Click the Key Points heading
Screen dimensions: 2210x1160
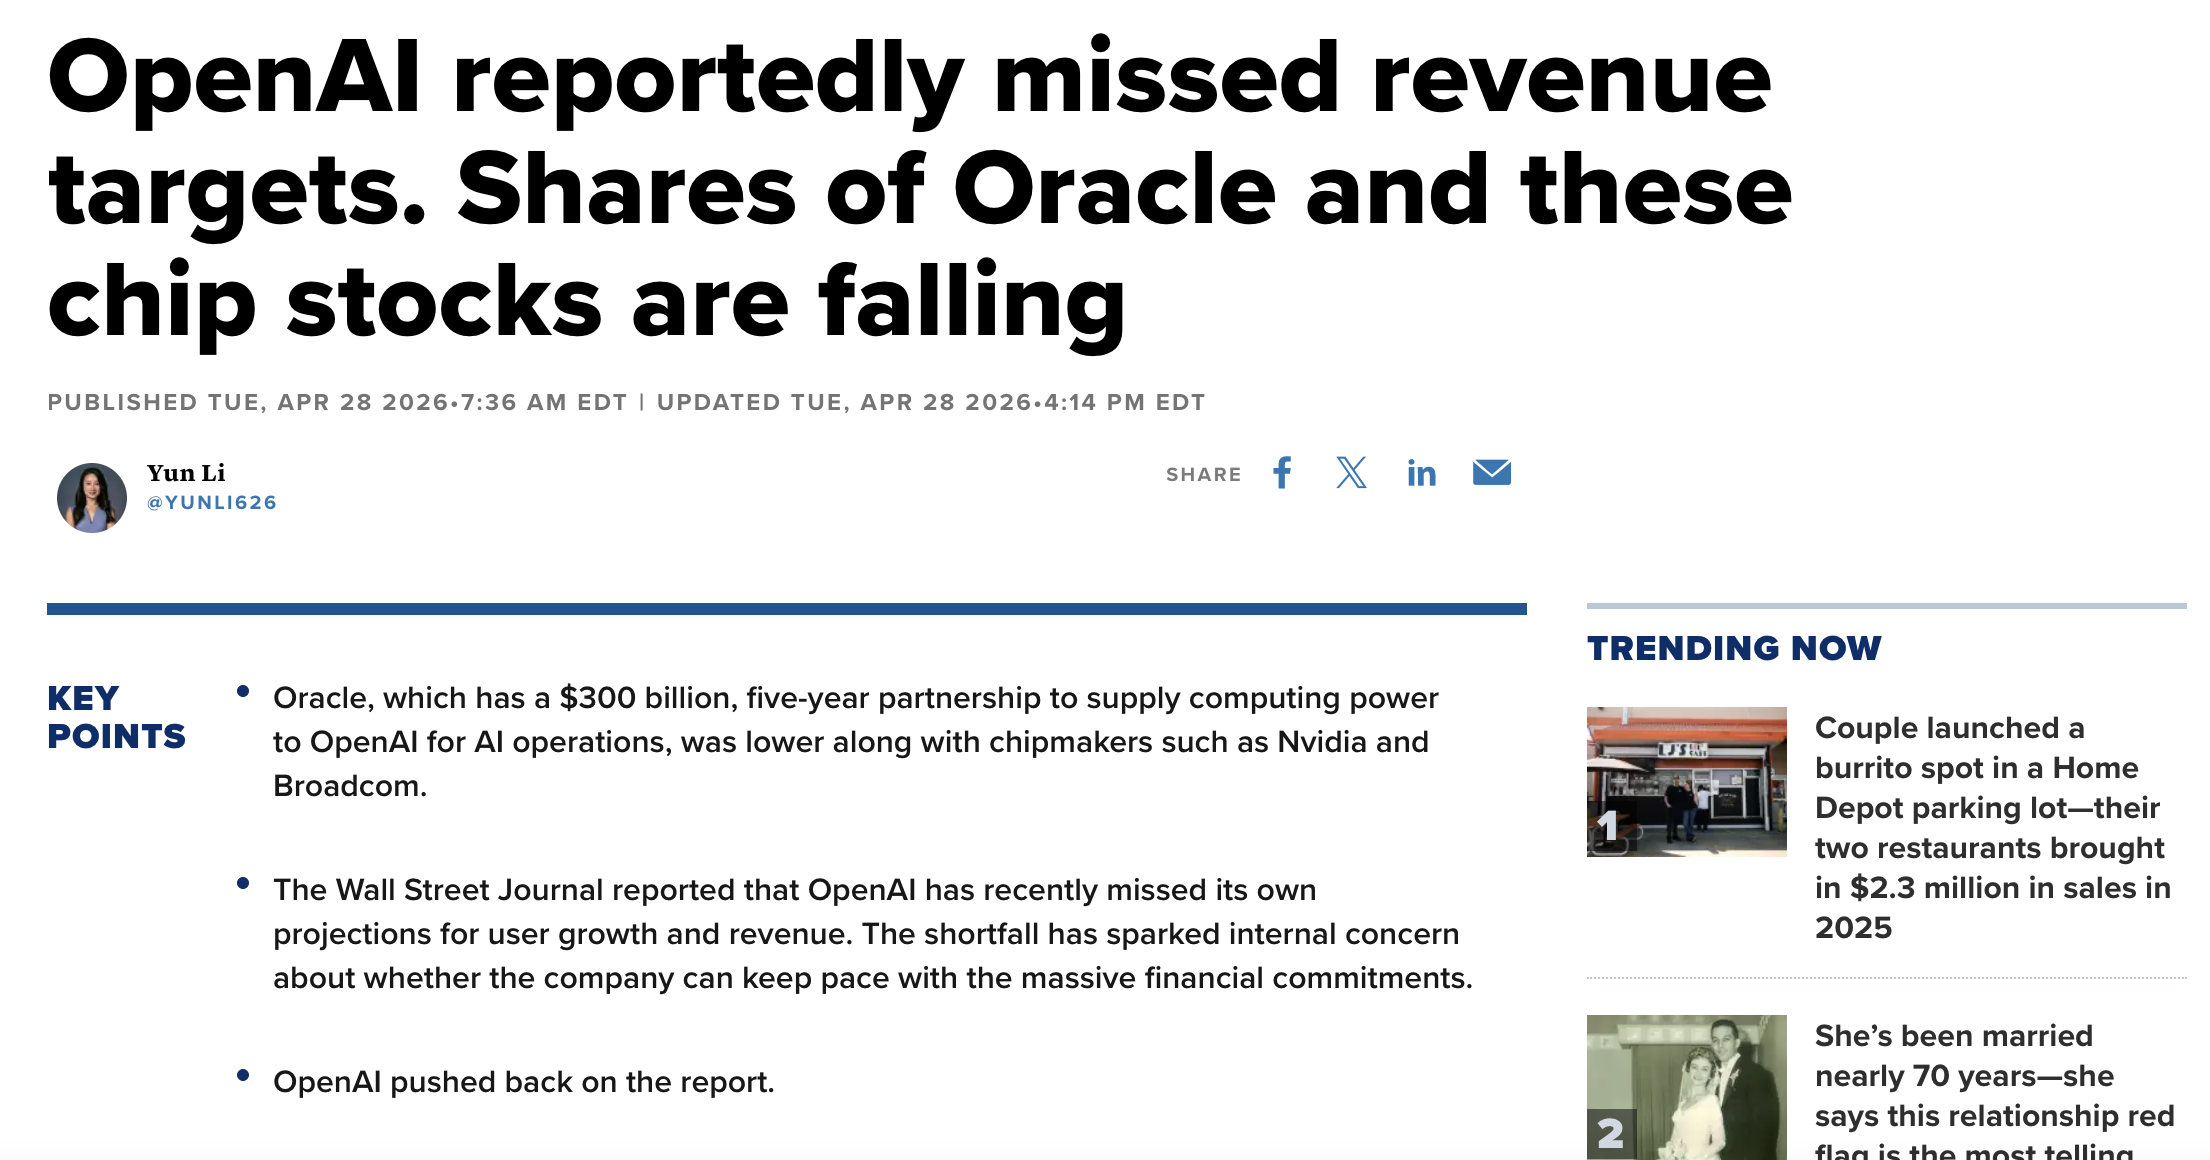click(116, 717)
